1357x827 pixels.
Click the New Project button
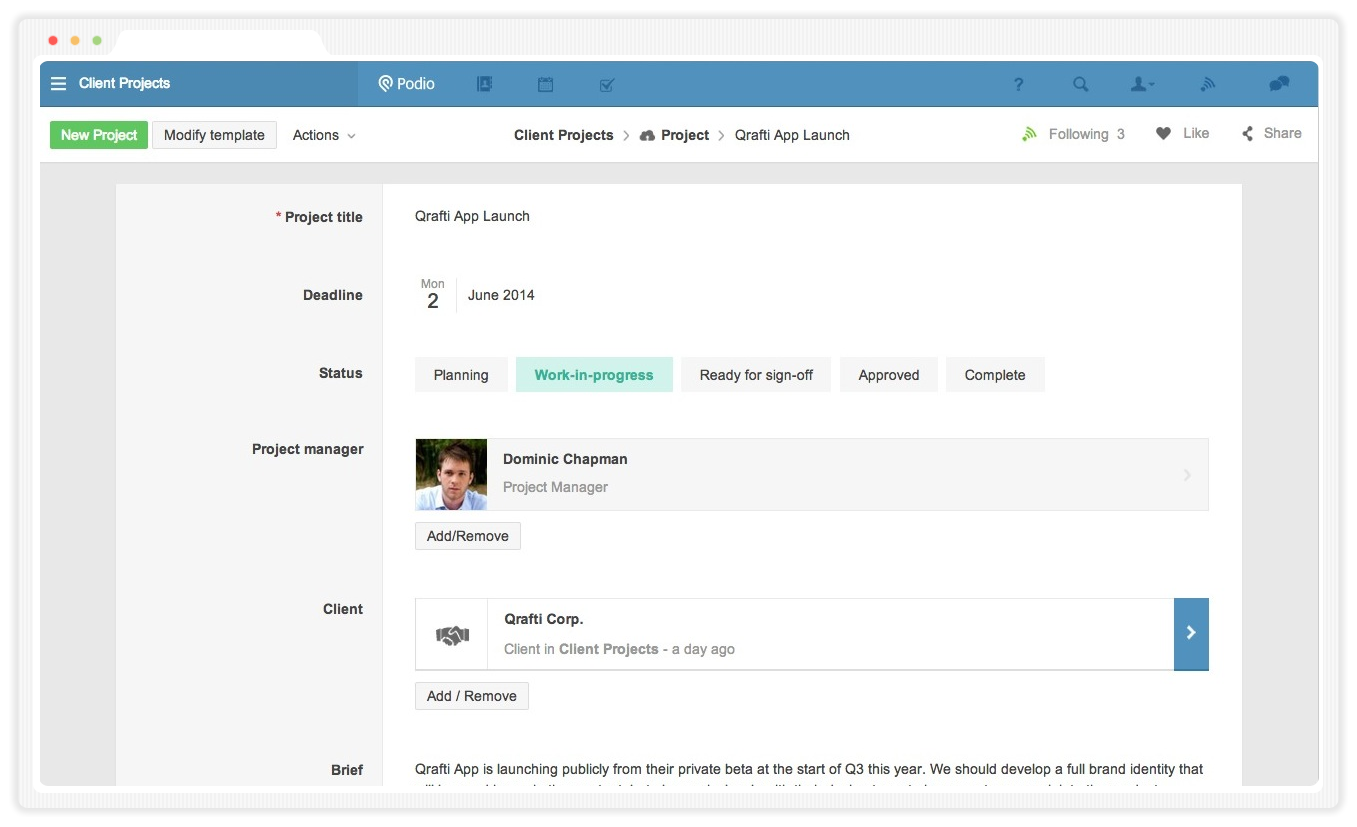tap(99, 135)
